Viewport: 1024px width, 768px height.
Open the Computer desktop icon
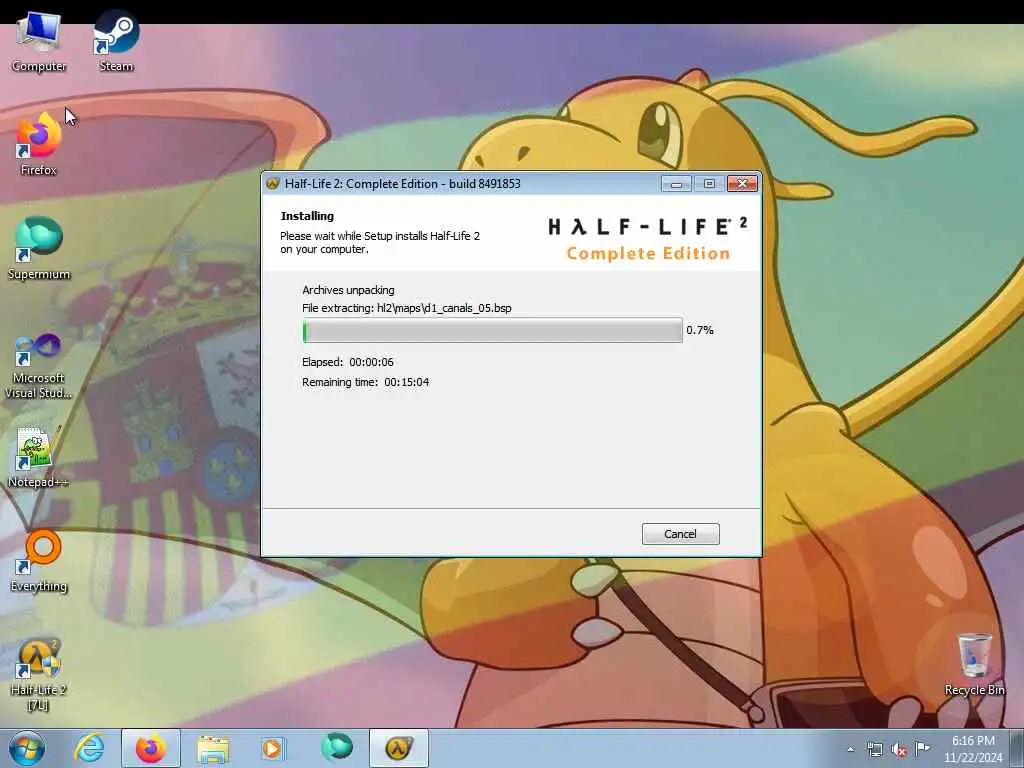(x=39, y=41)
